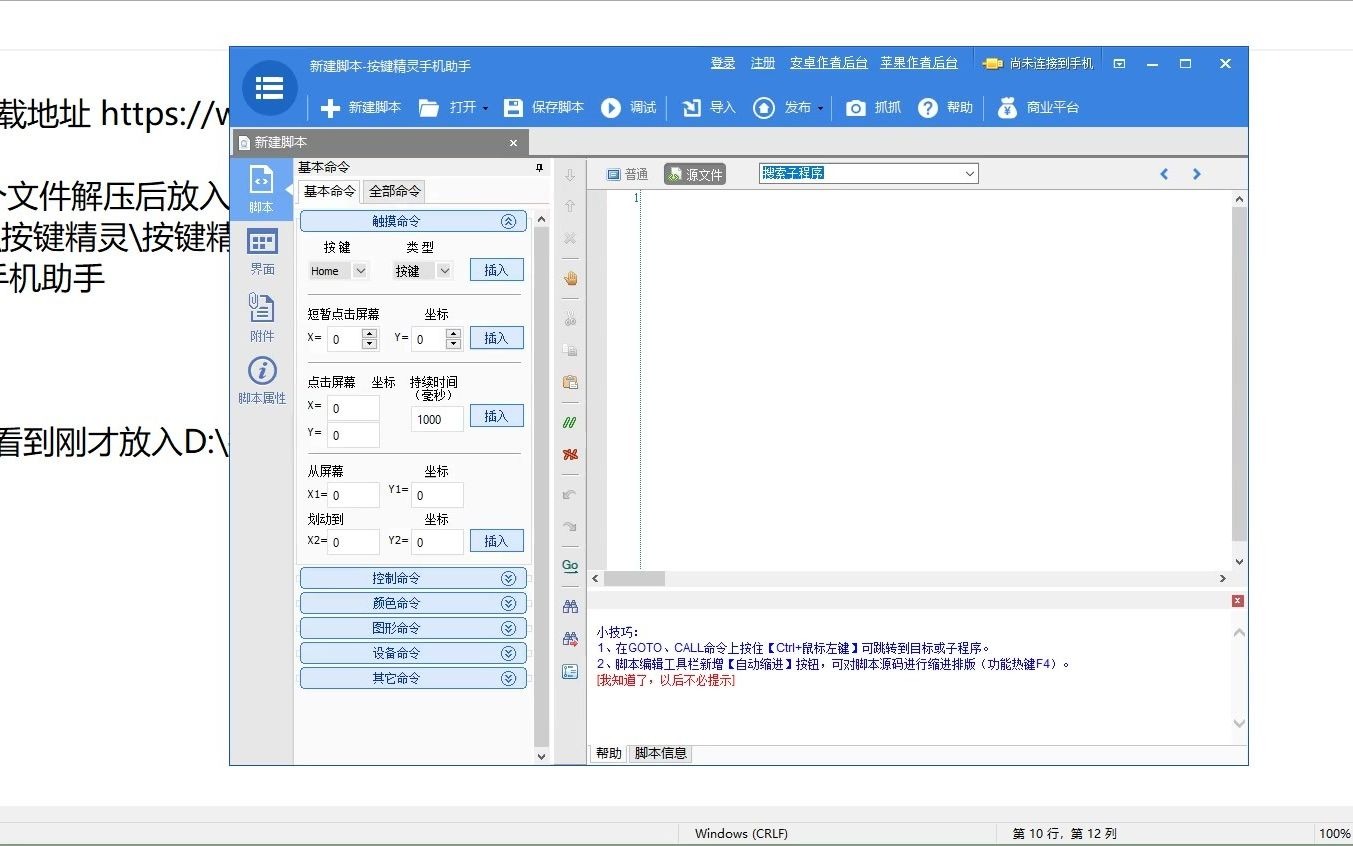Click 导入 import button

(709, 107)
